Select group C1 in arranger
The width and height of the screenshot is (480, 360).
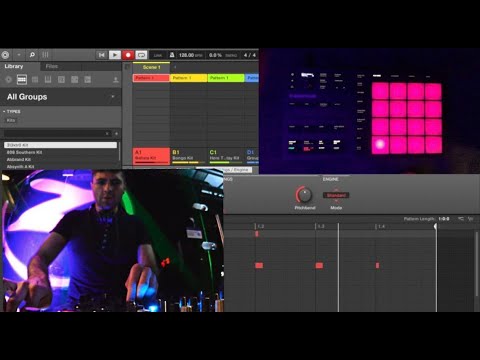(x=226, y=156)
